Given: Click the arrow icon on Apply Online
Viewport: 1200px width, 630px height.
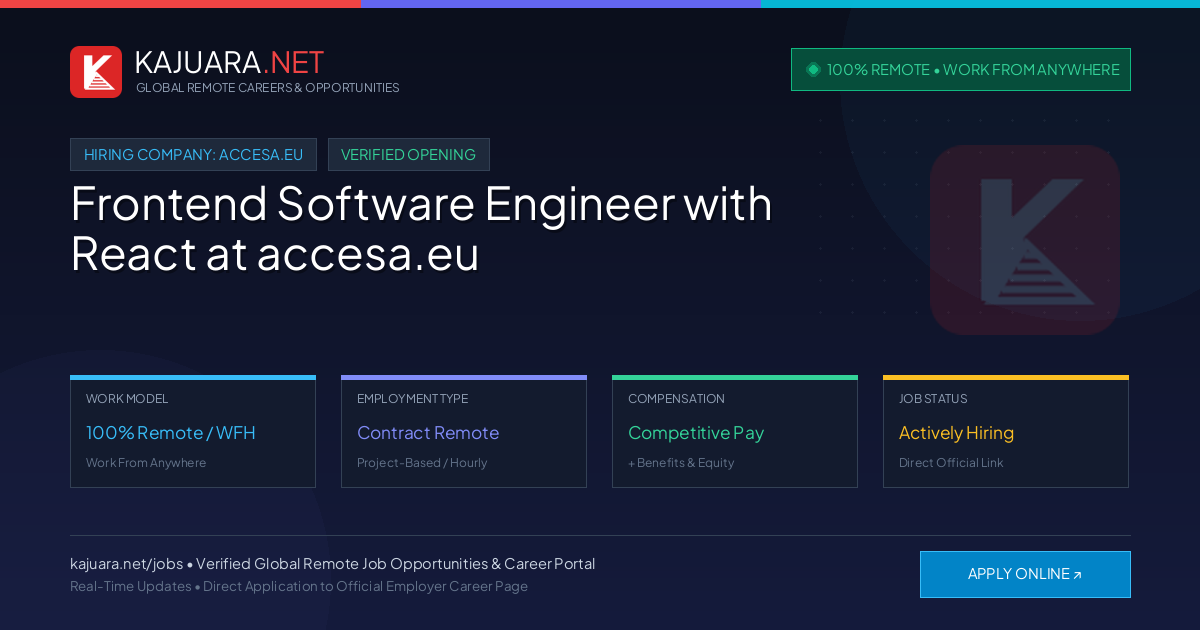Looking at the screenshot, I should point(1077,575).
